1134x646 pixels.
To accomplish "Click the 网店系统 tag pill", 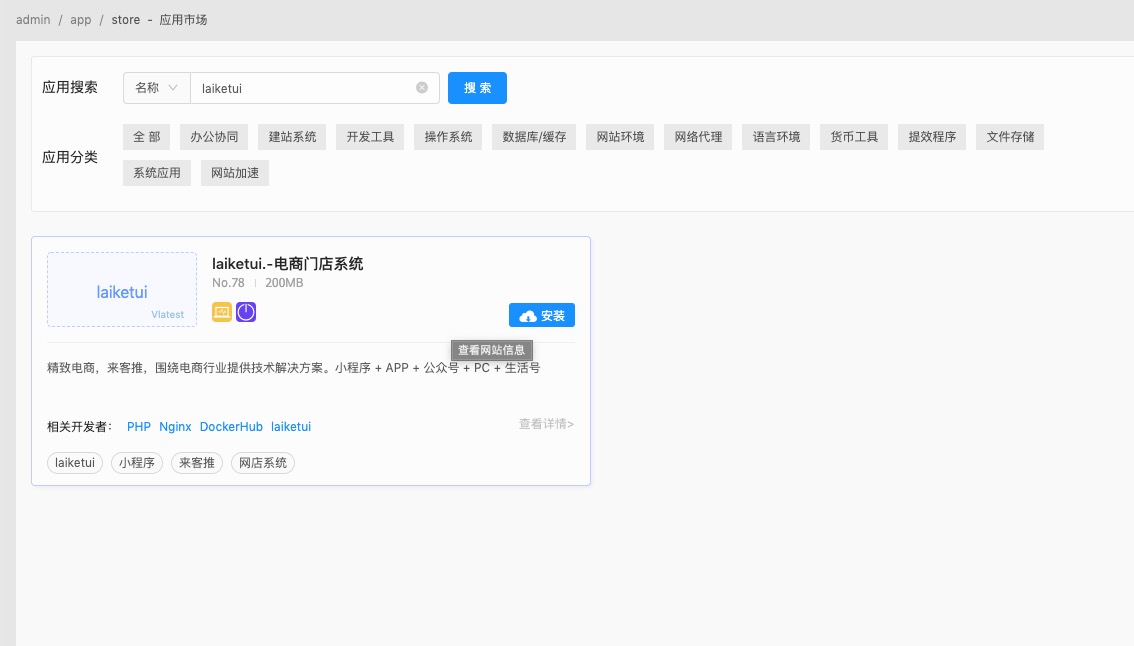I will 263,463.
